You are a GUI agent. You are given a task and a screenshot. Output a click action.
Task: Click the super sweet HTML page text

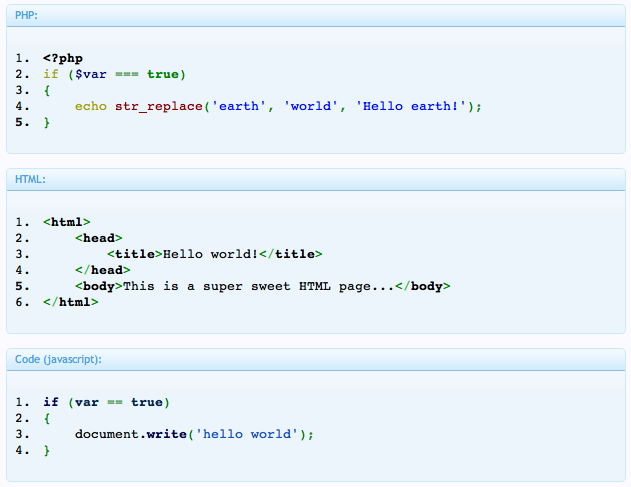259,286
